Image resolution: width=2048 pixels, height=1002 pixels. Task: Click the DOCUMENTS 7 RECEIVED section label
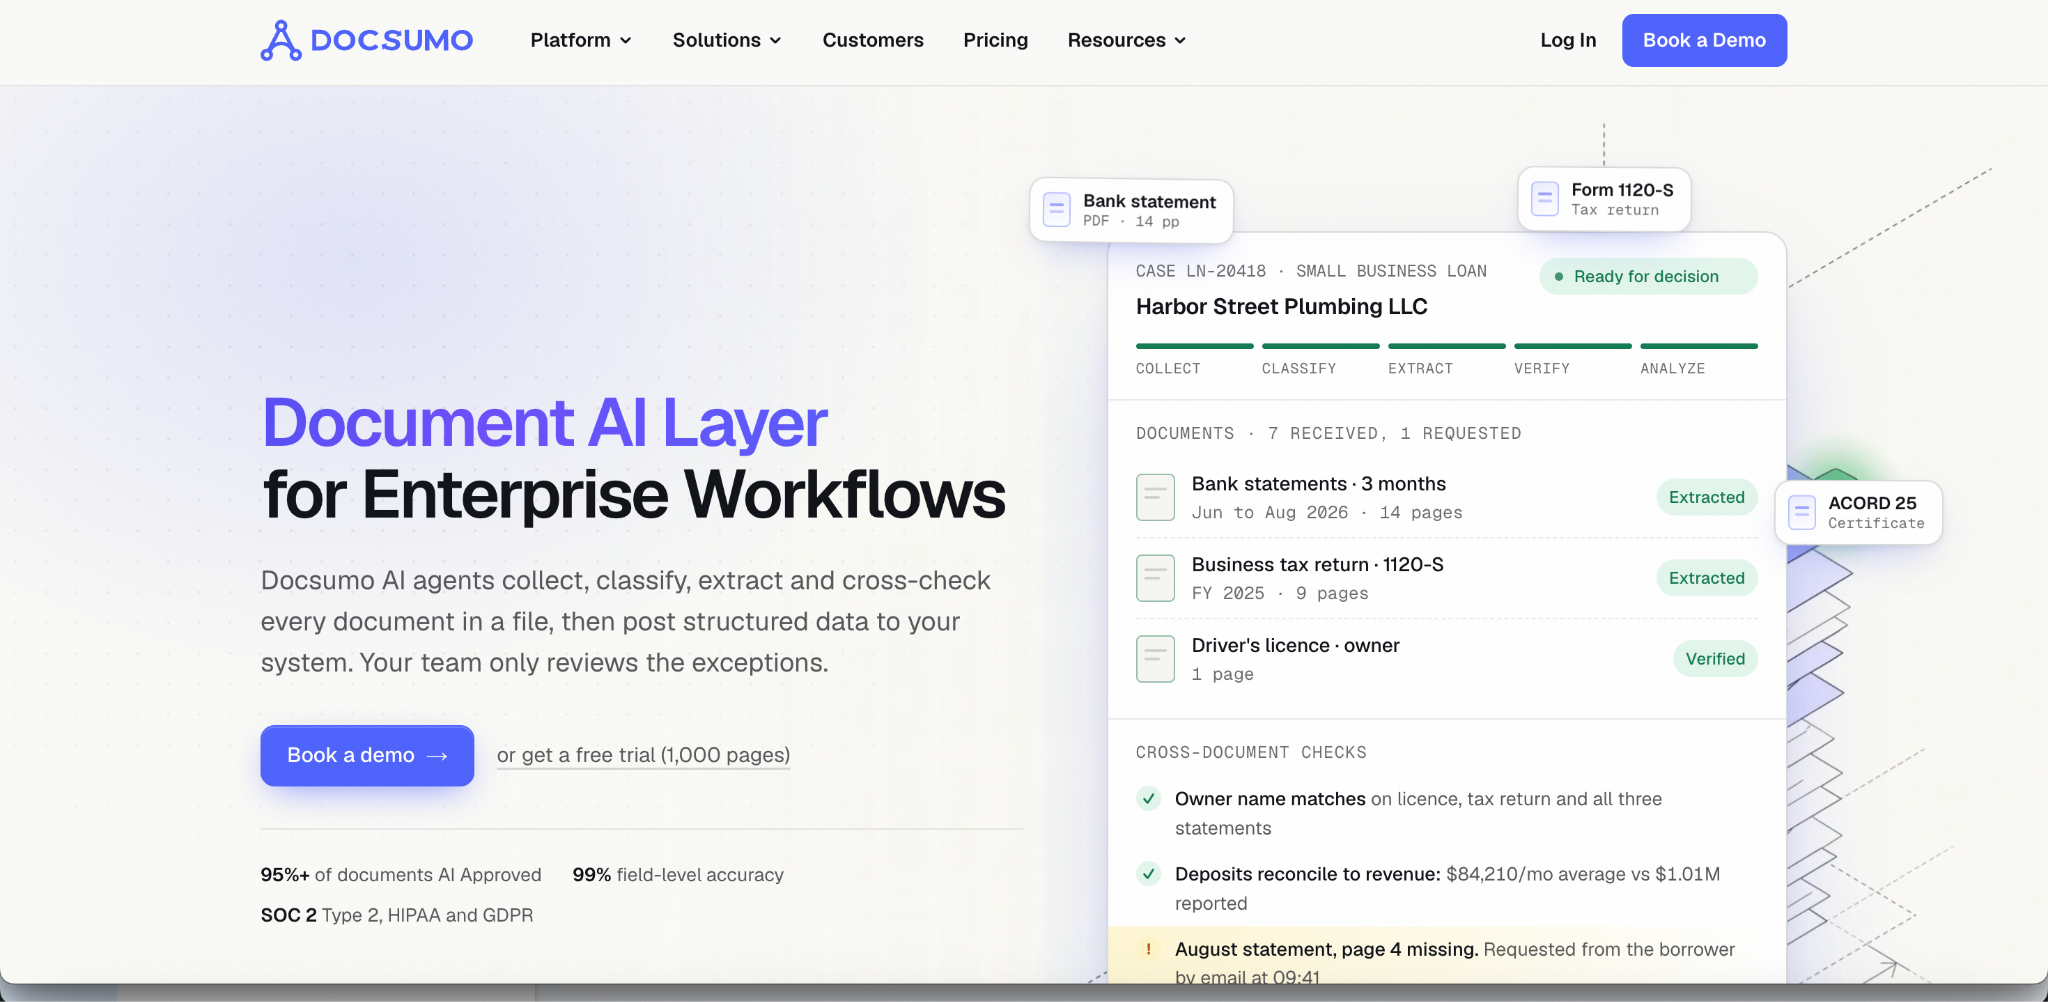point(1328,433)
